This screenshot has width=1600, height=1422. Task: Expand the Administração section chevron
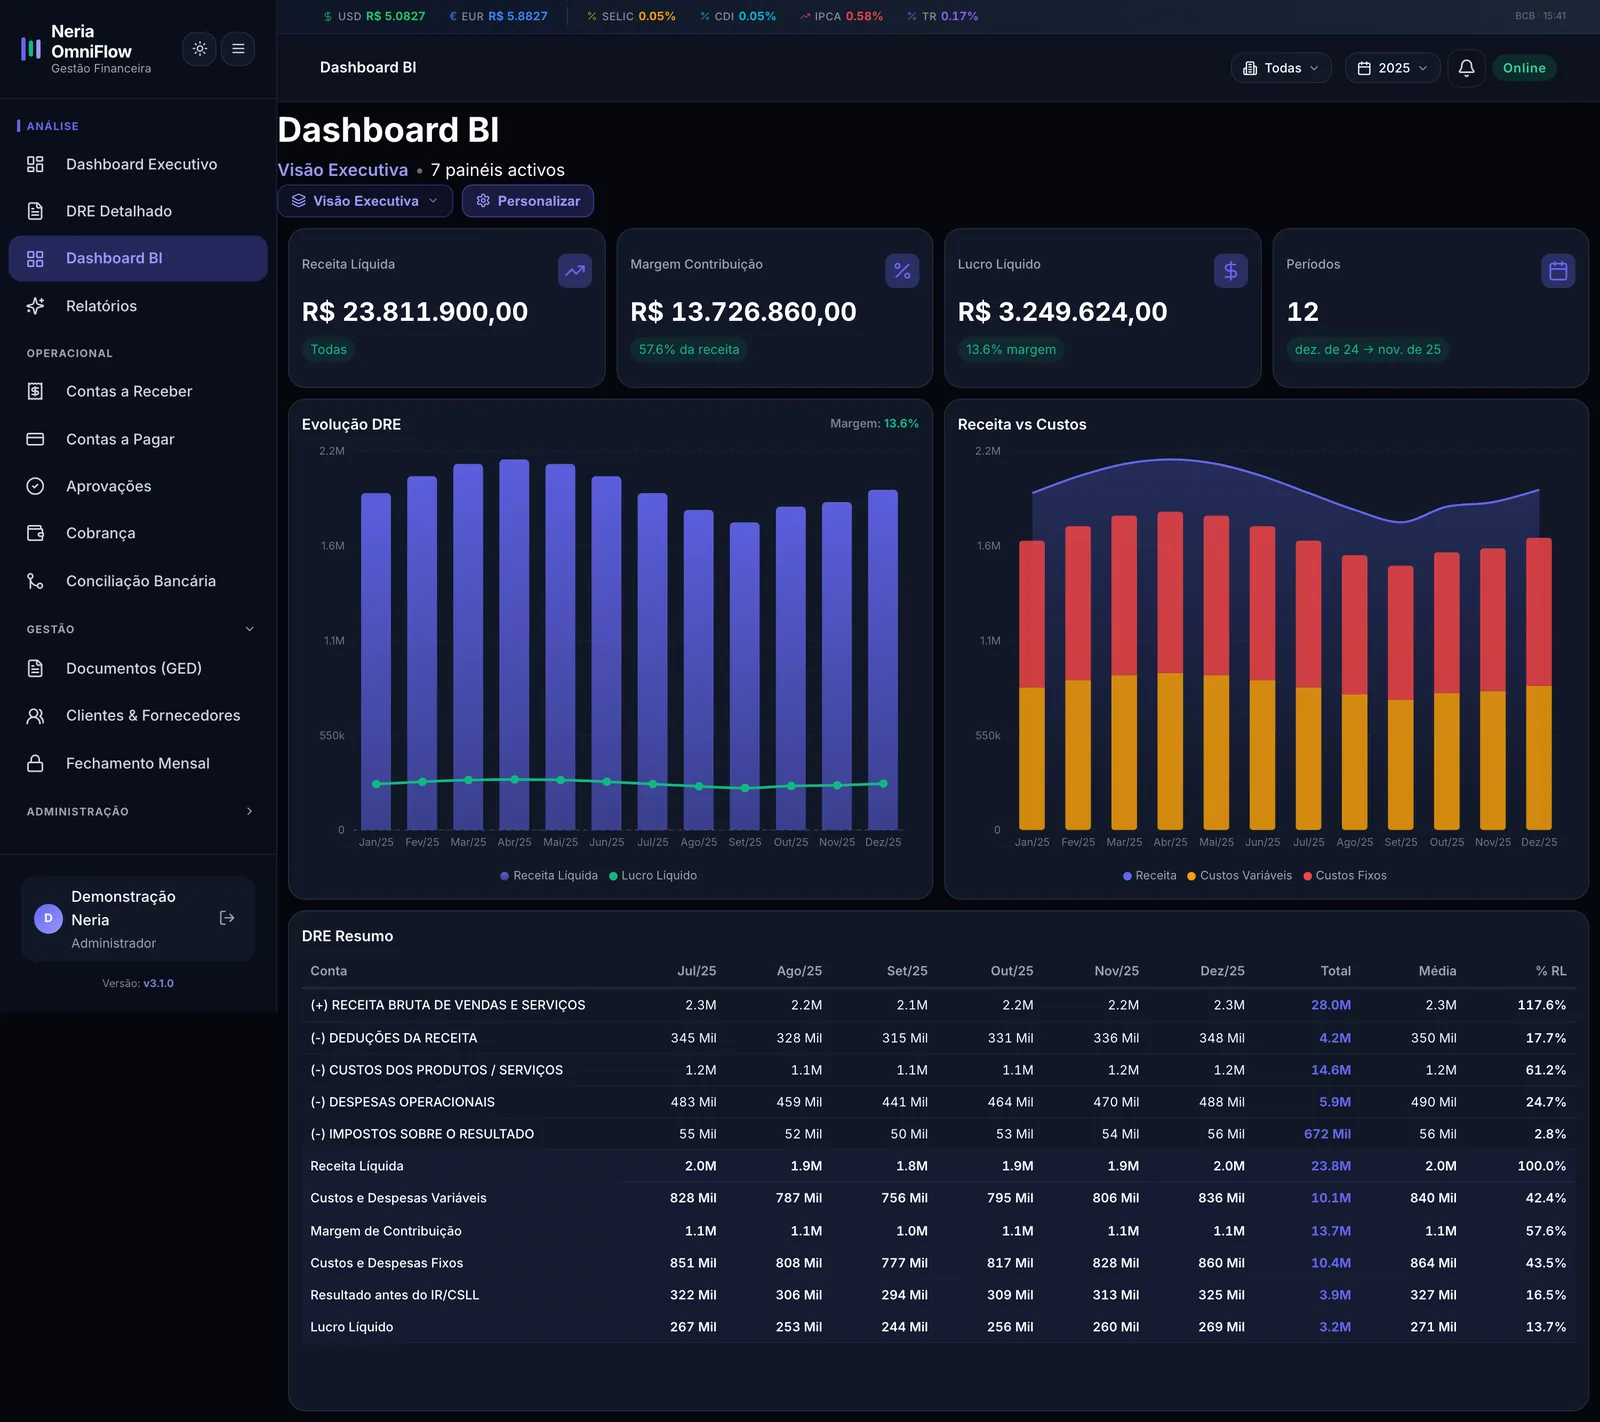click(249, 811)
